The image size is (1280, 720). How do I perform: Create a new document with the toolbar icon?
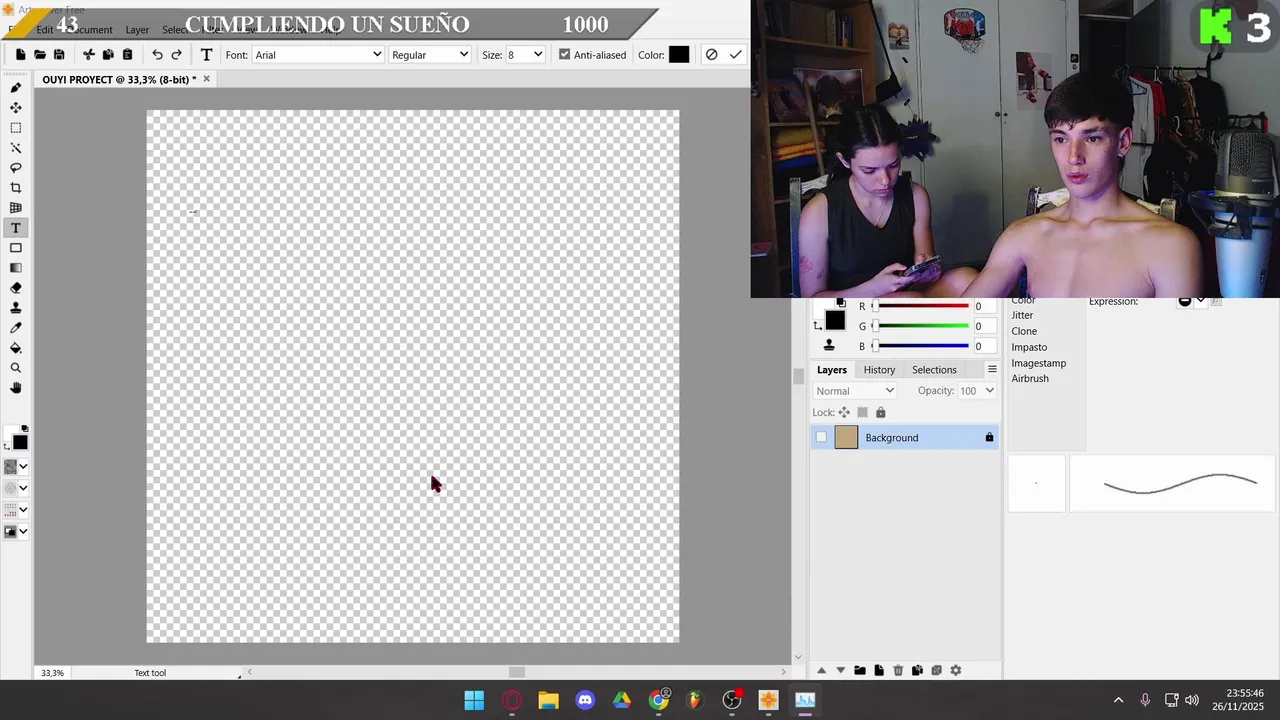point(20,55)
